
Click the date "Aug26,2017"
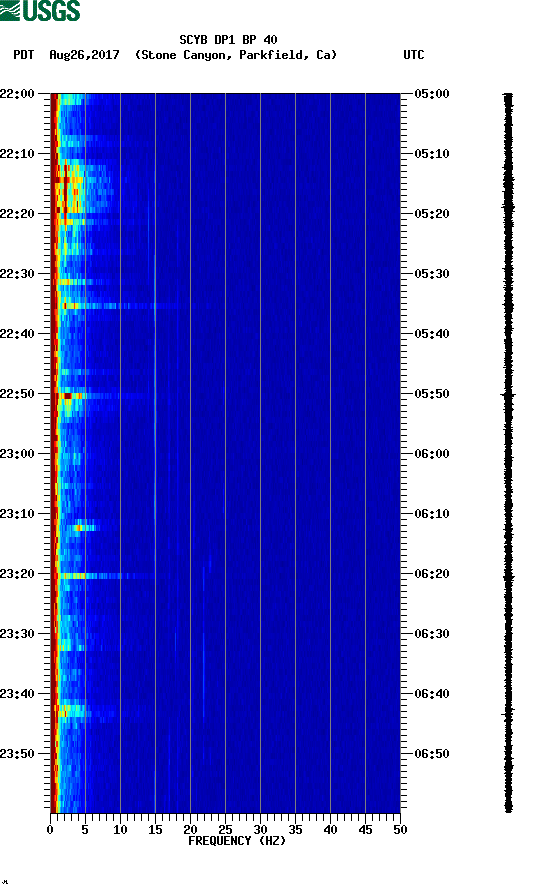[84, 55]
